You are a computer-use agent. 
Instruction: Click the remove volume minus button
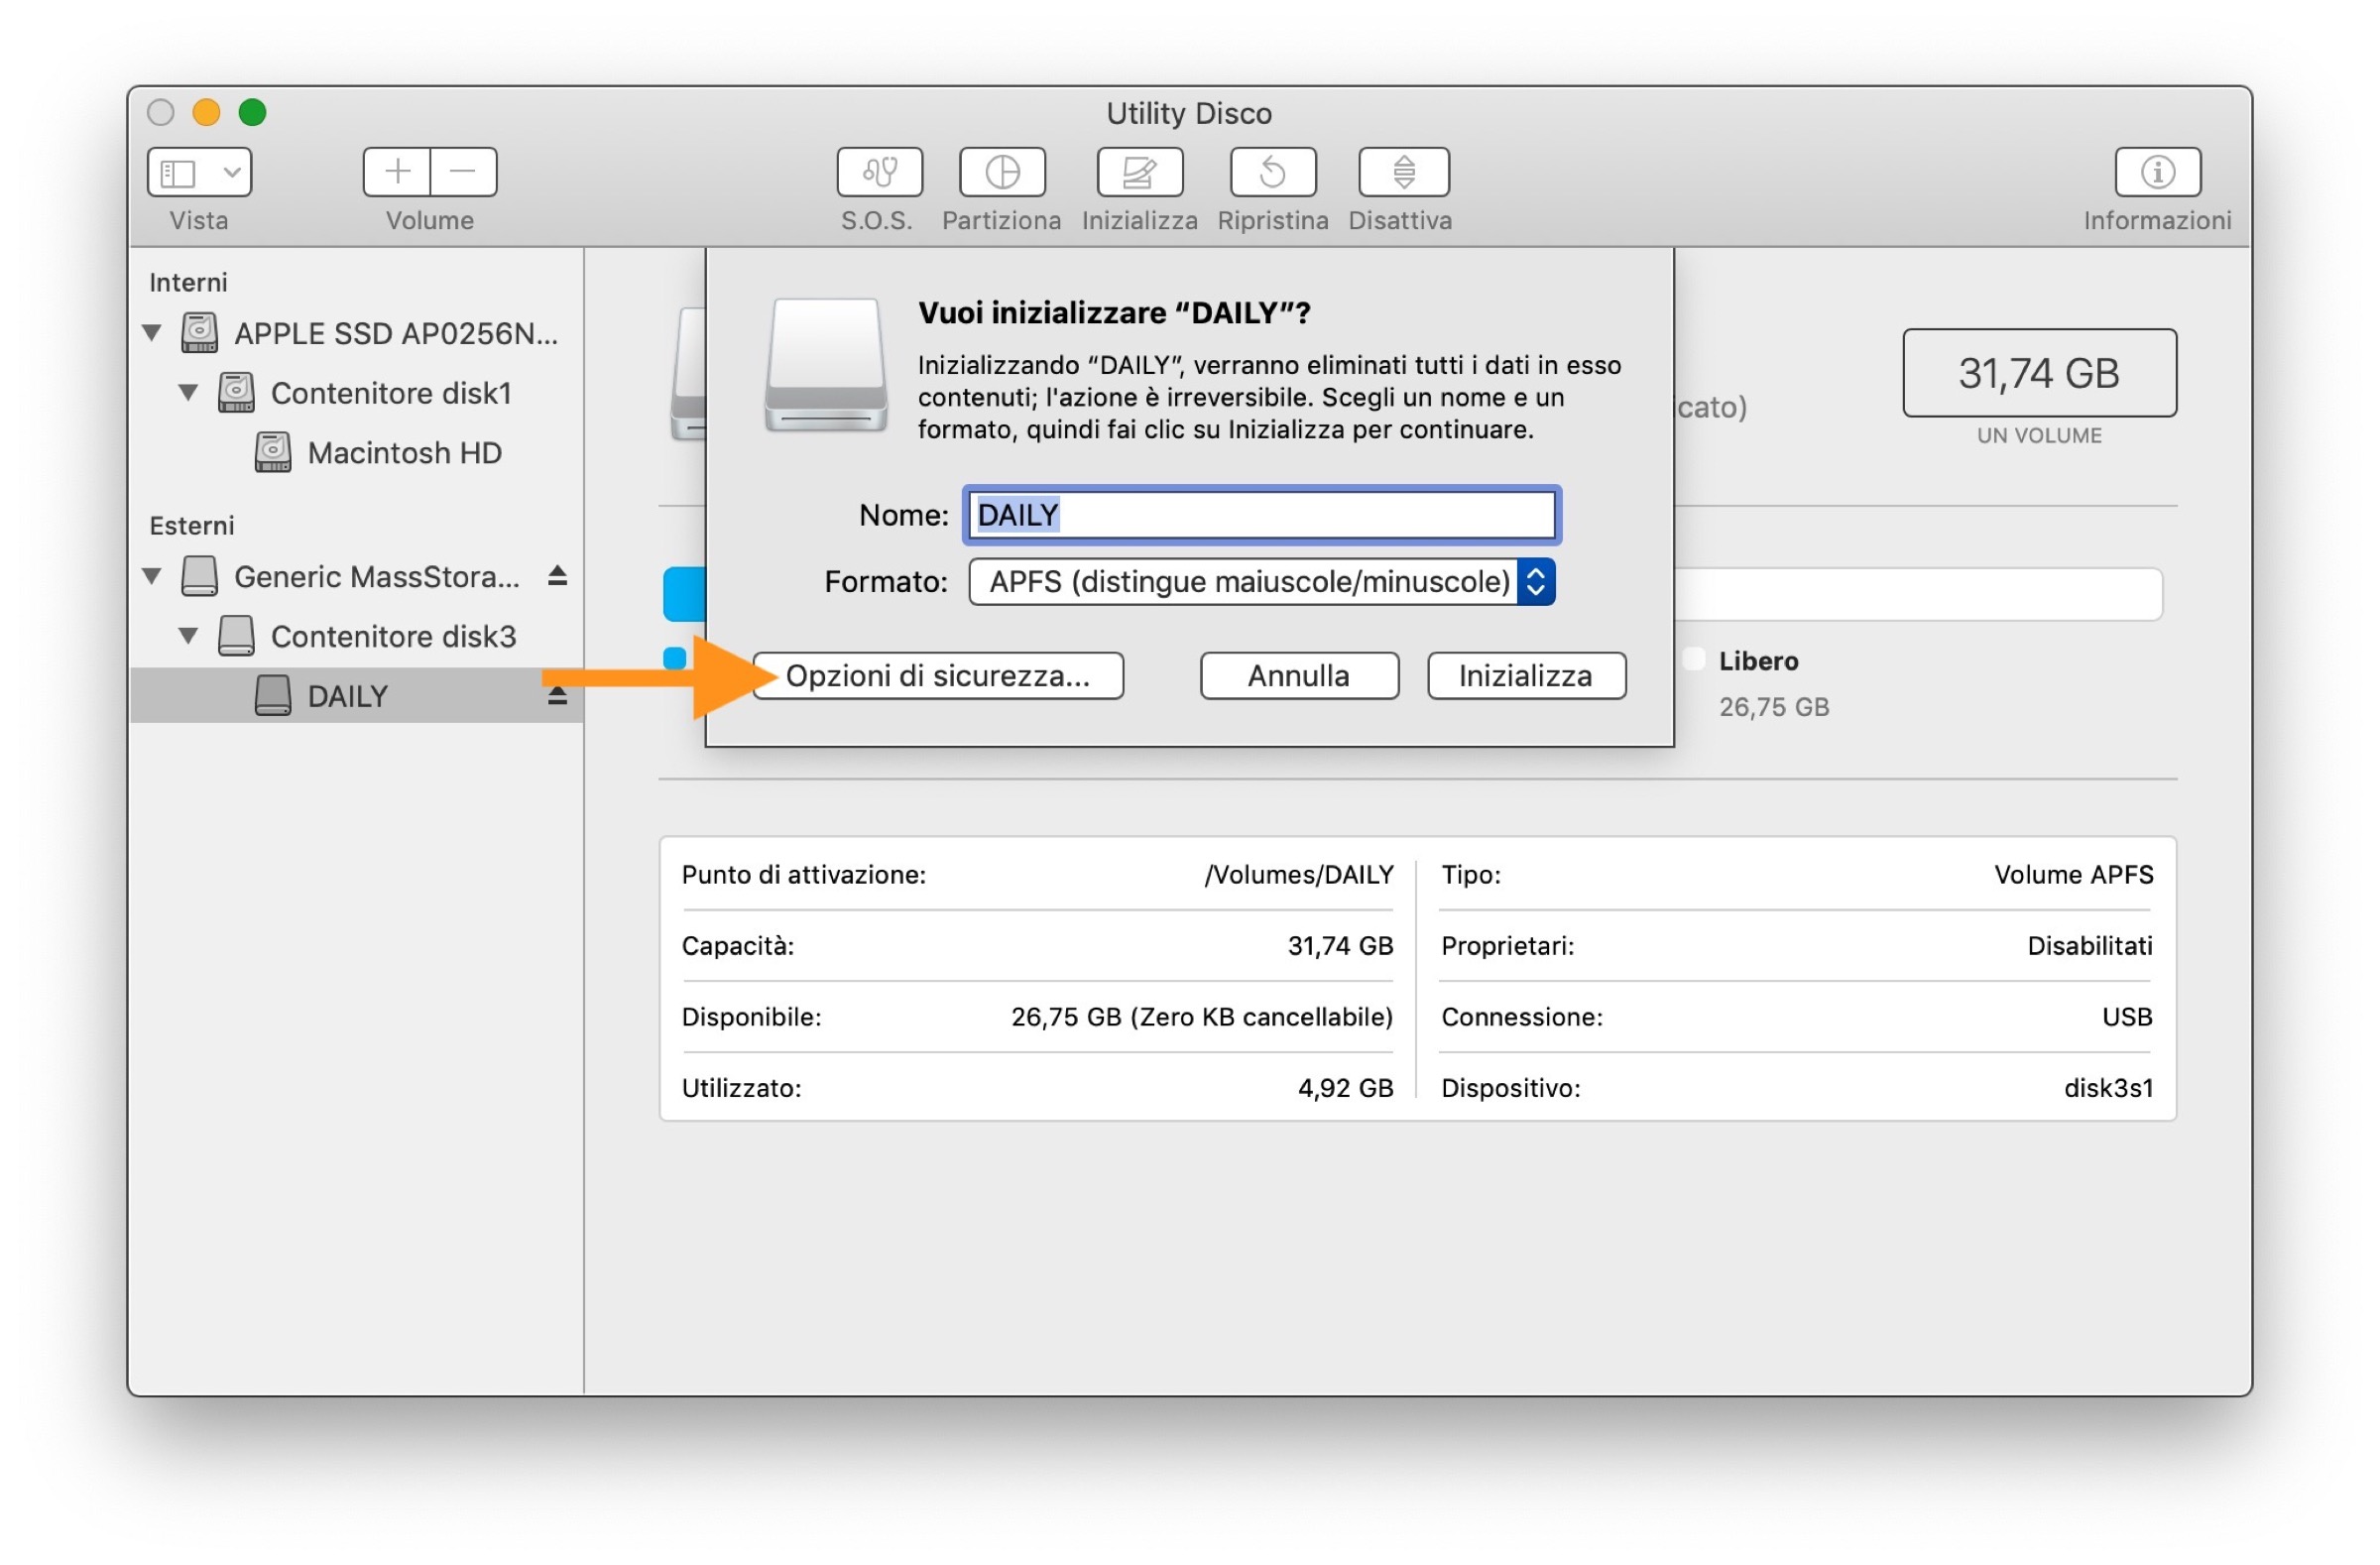coord(463,172)
